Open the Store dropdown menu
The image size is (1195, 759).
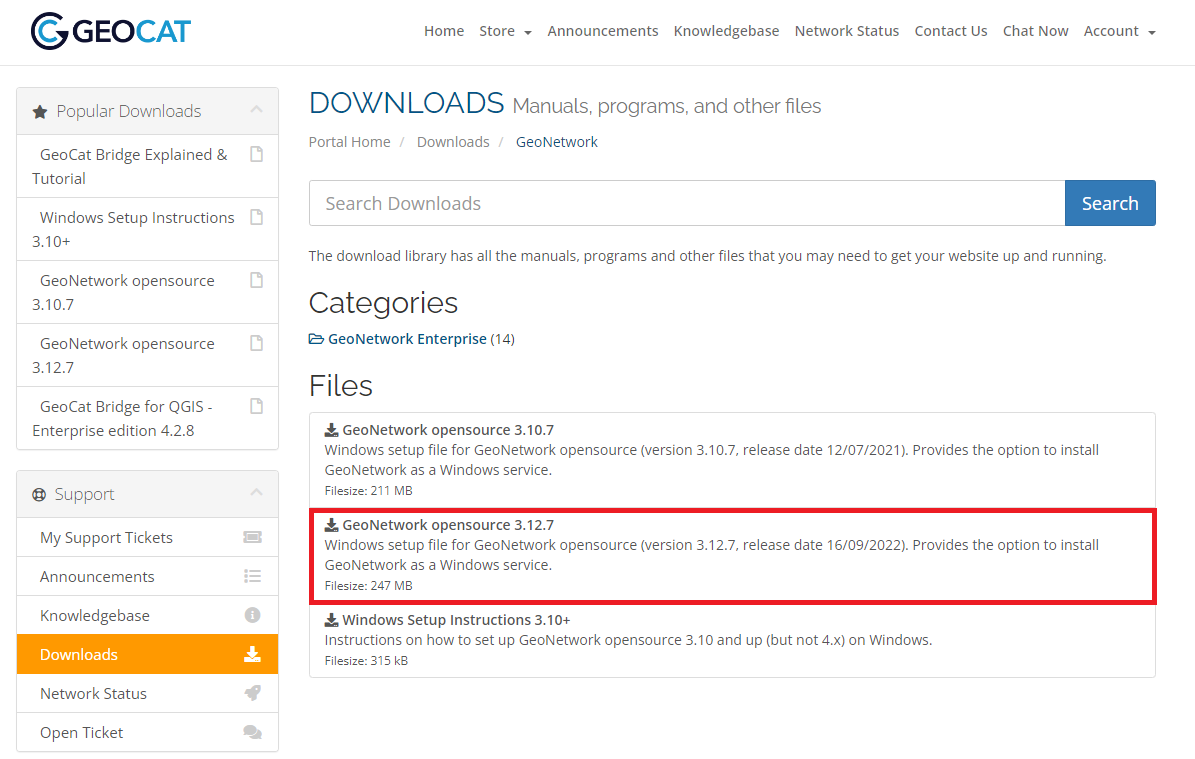click(x=505, y=31)
